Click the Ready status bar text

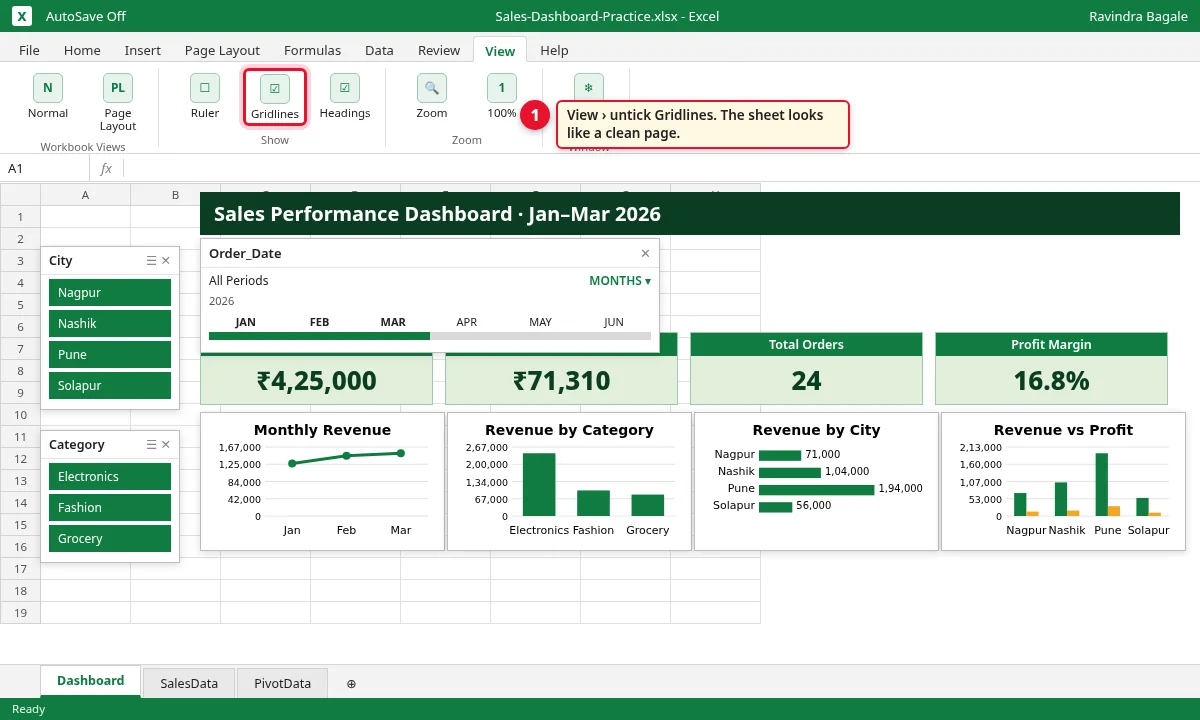click(x=28, y=709)
